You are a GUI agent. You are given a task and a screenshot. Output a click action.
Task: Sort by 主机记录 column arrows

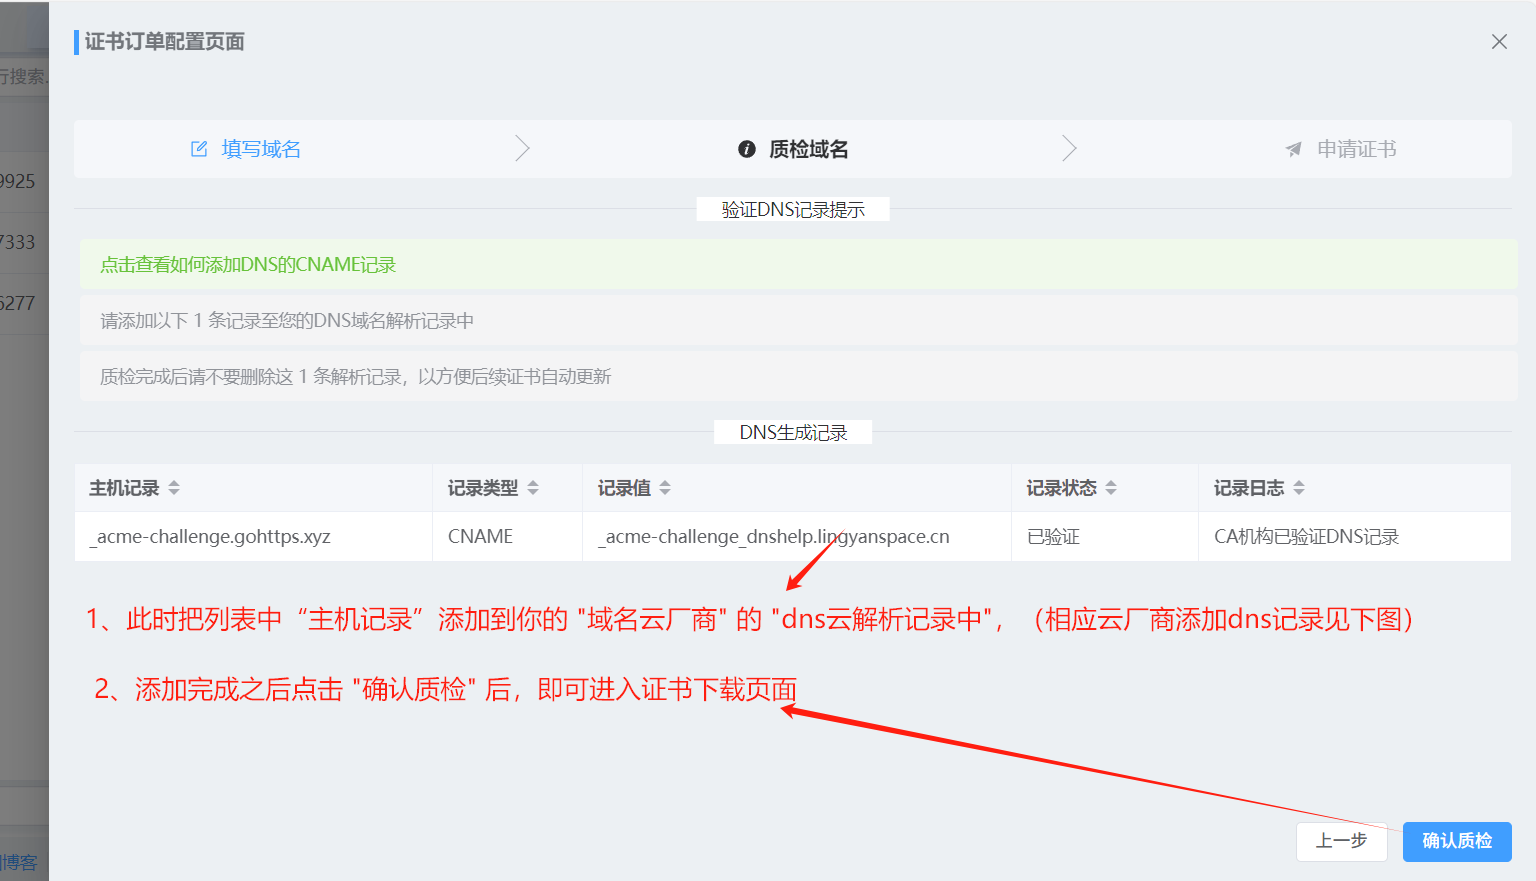click(174, 488)
